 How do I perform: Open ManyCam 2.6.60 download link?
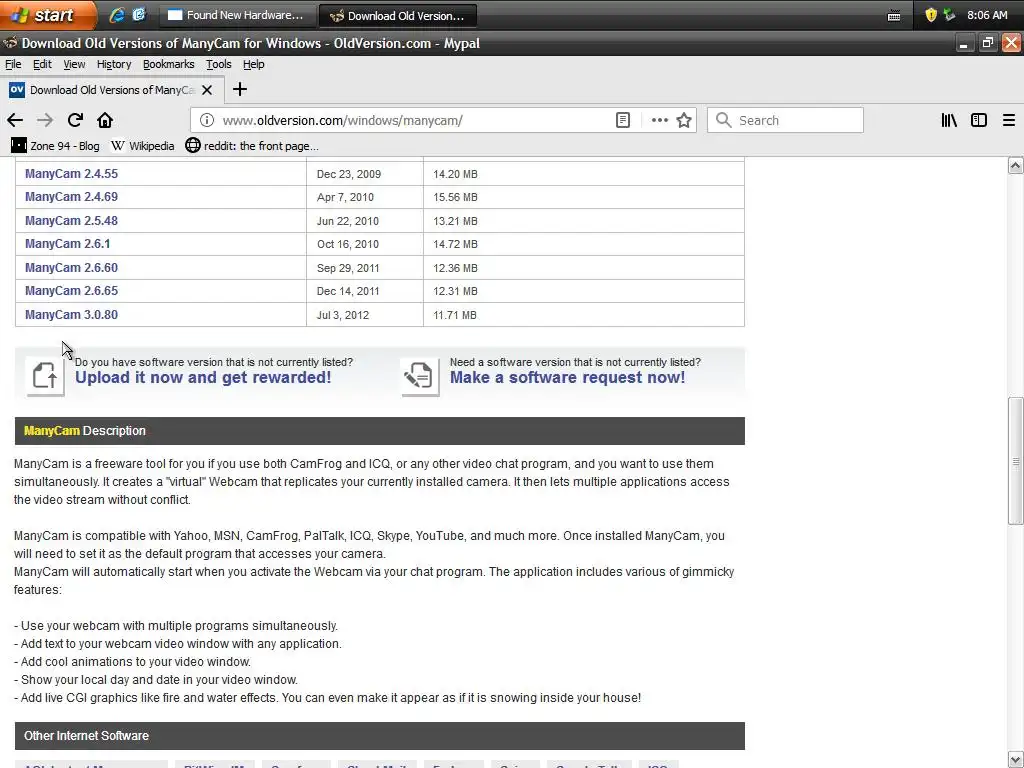[x=71, y=268]
